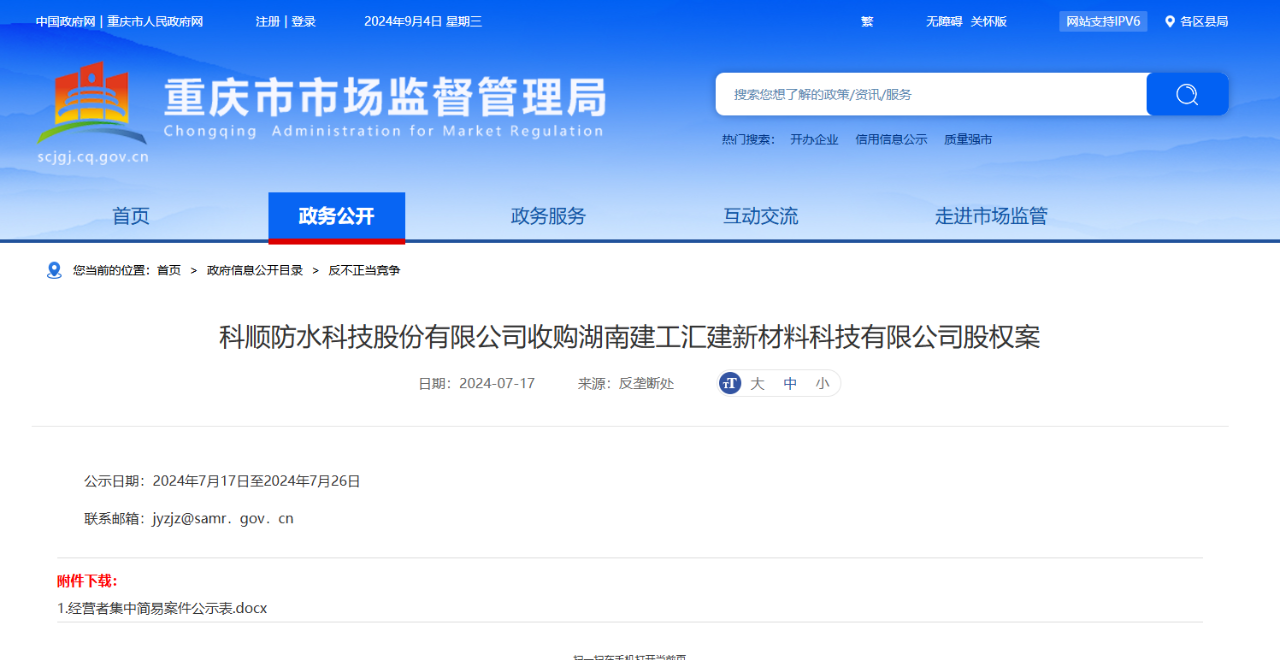
Task: Enable 无障碍 accessibility mode
Action: click(943, 21)
